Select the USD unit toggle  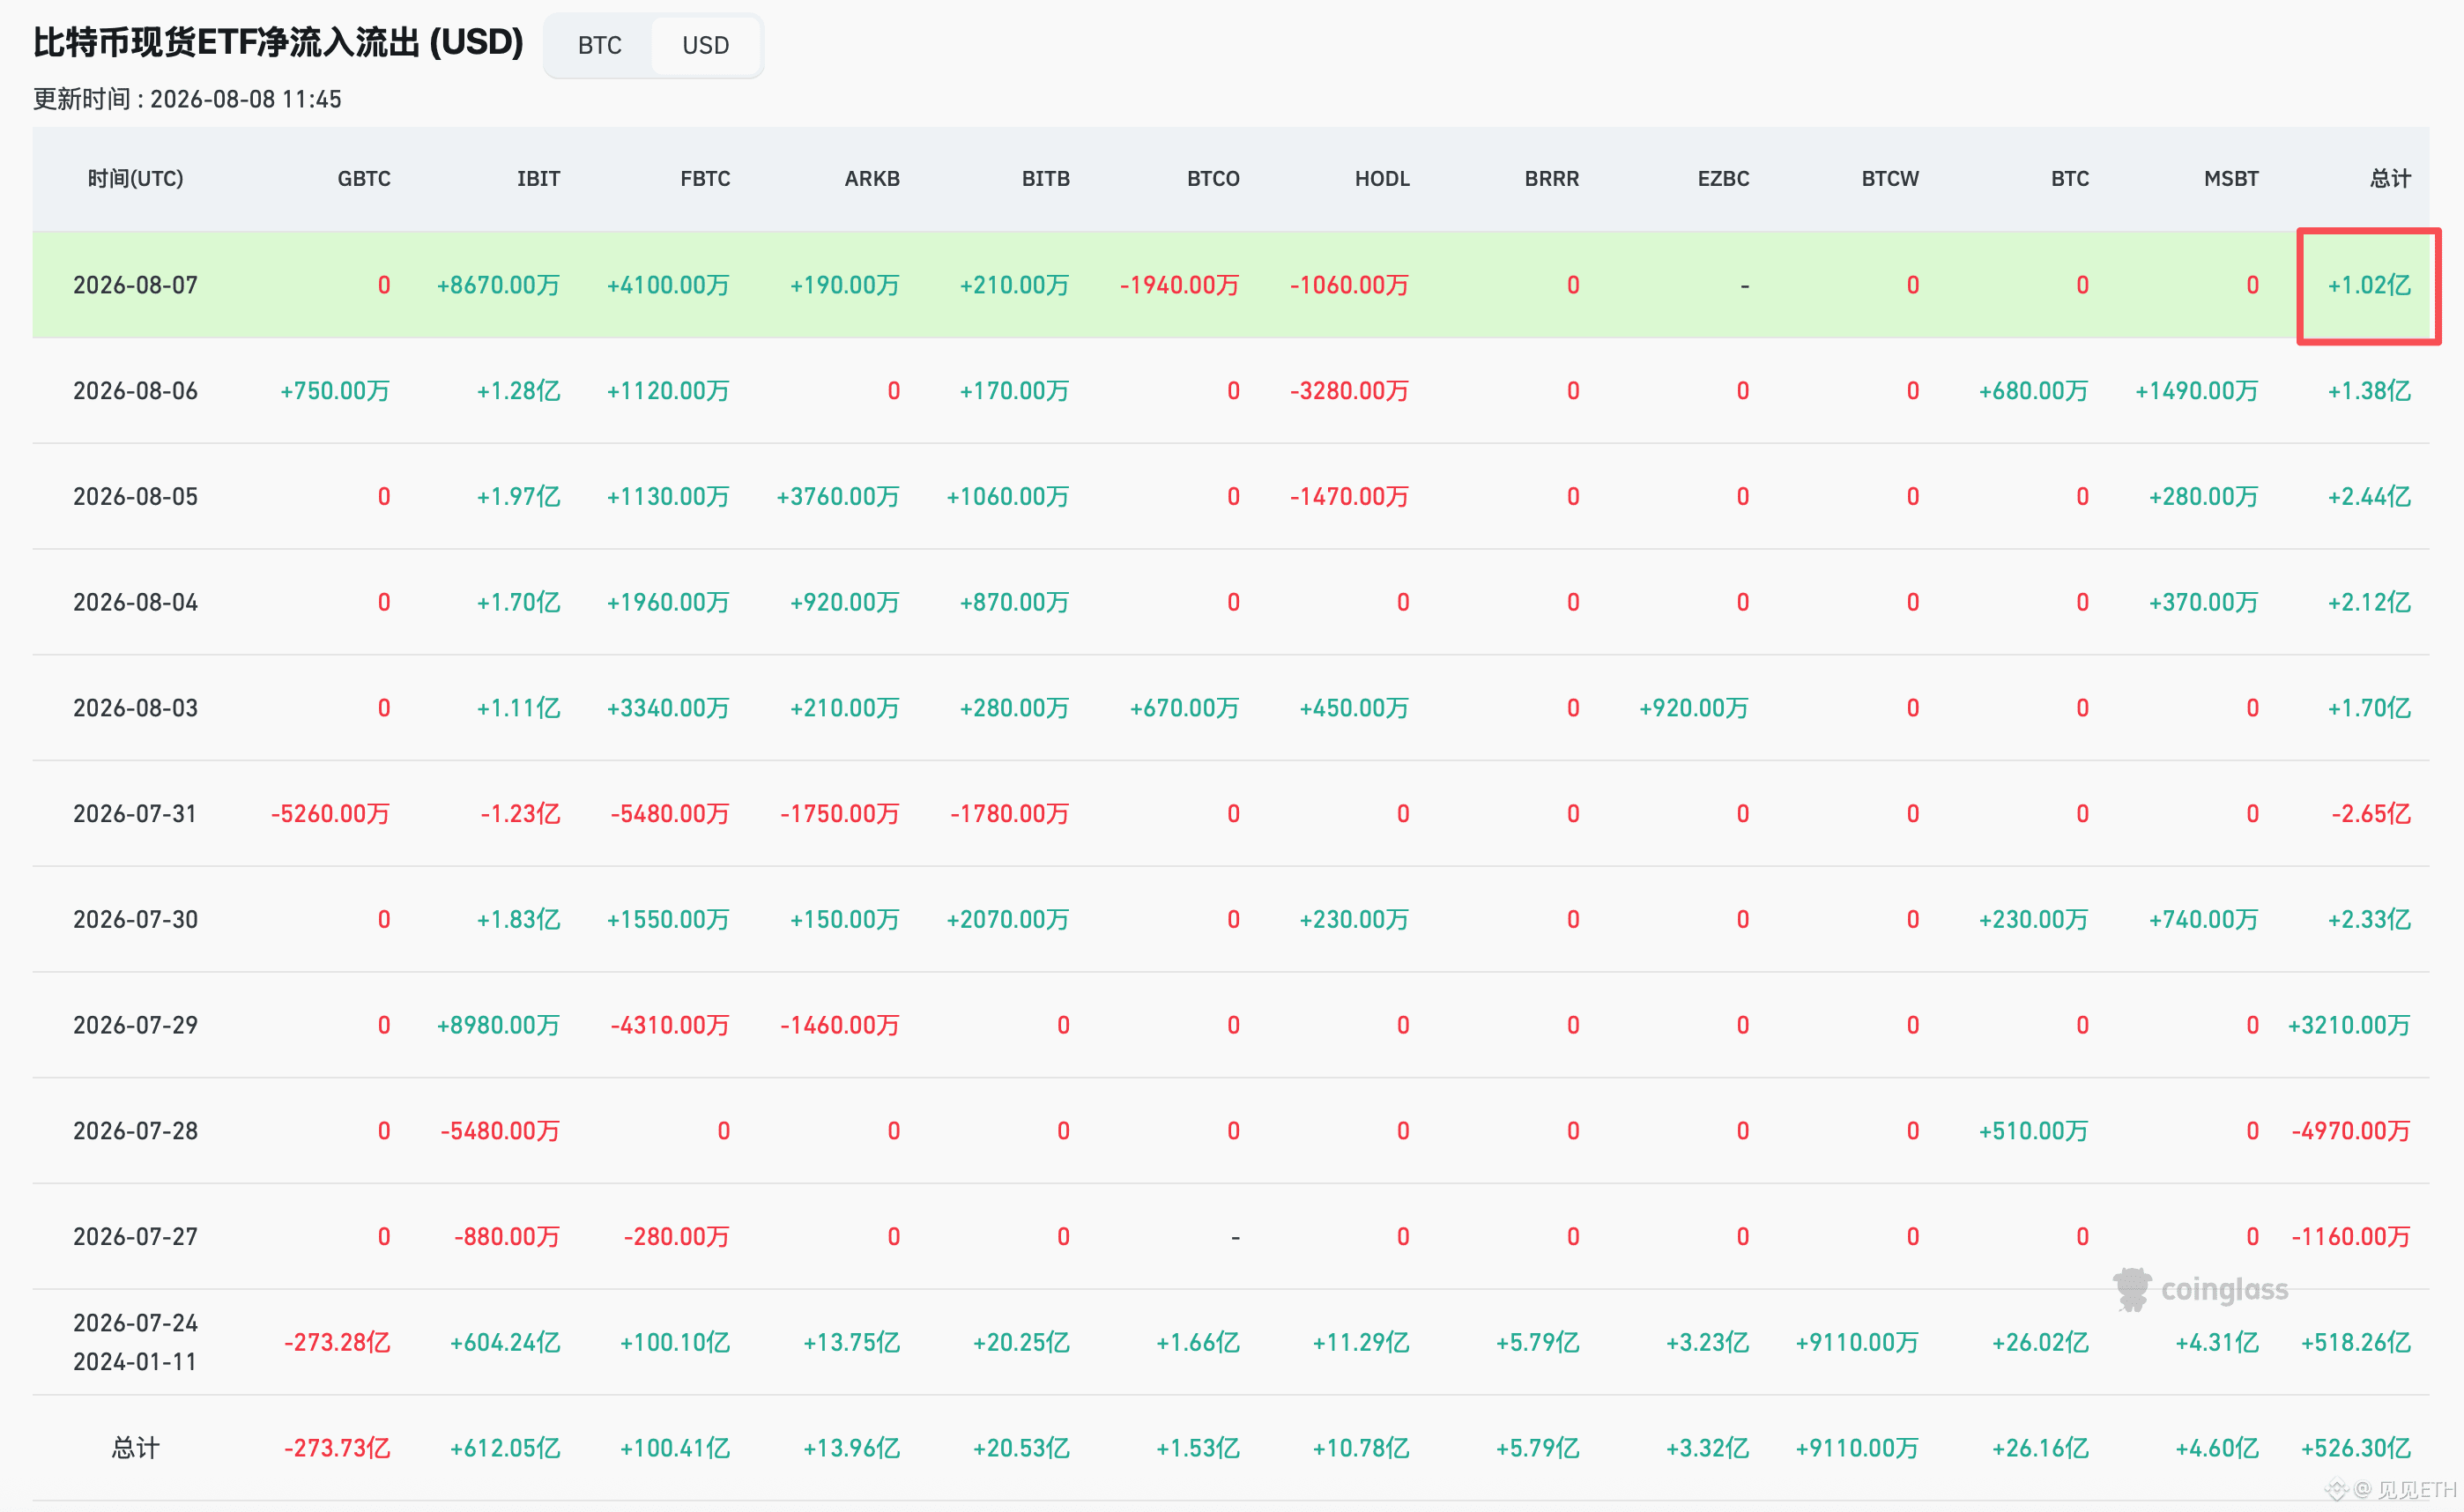pyautogui.click(x=705, y=45)
